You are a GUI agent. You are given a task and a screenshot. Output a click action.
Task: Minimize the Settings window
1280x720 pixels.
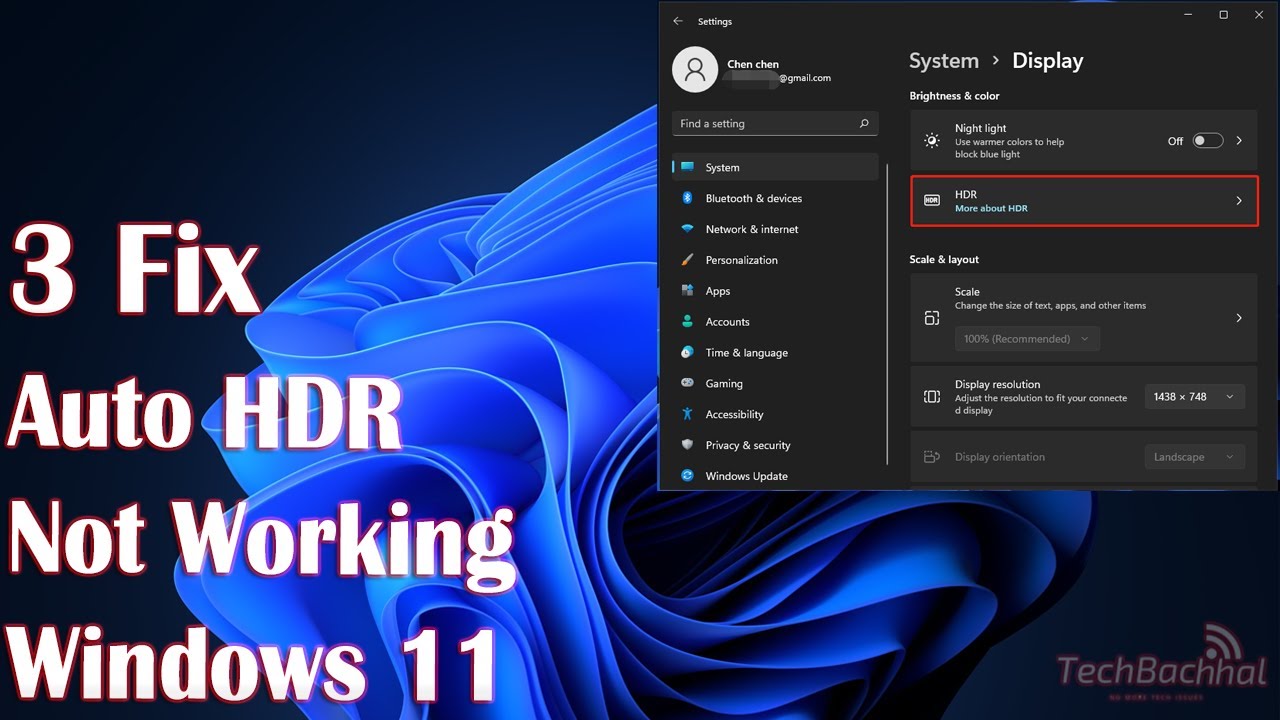click(x=1187, y=15)
